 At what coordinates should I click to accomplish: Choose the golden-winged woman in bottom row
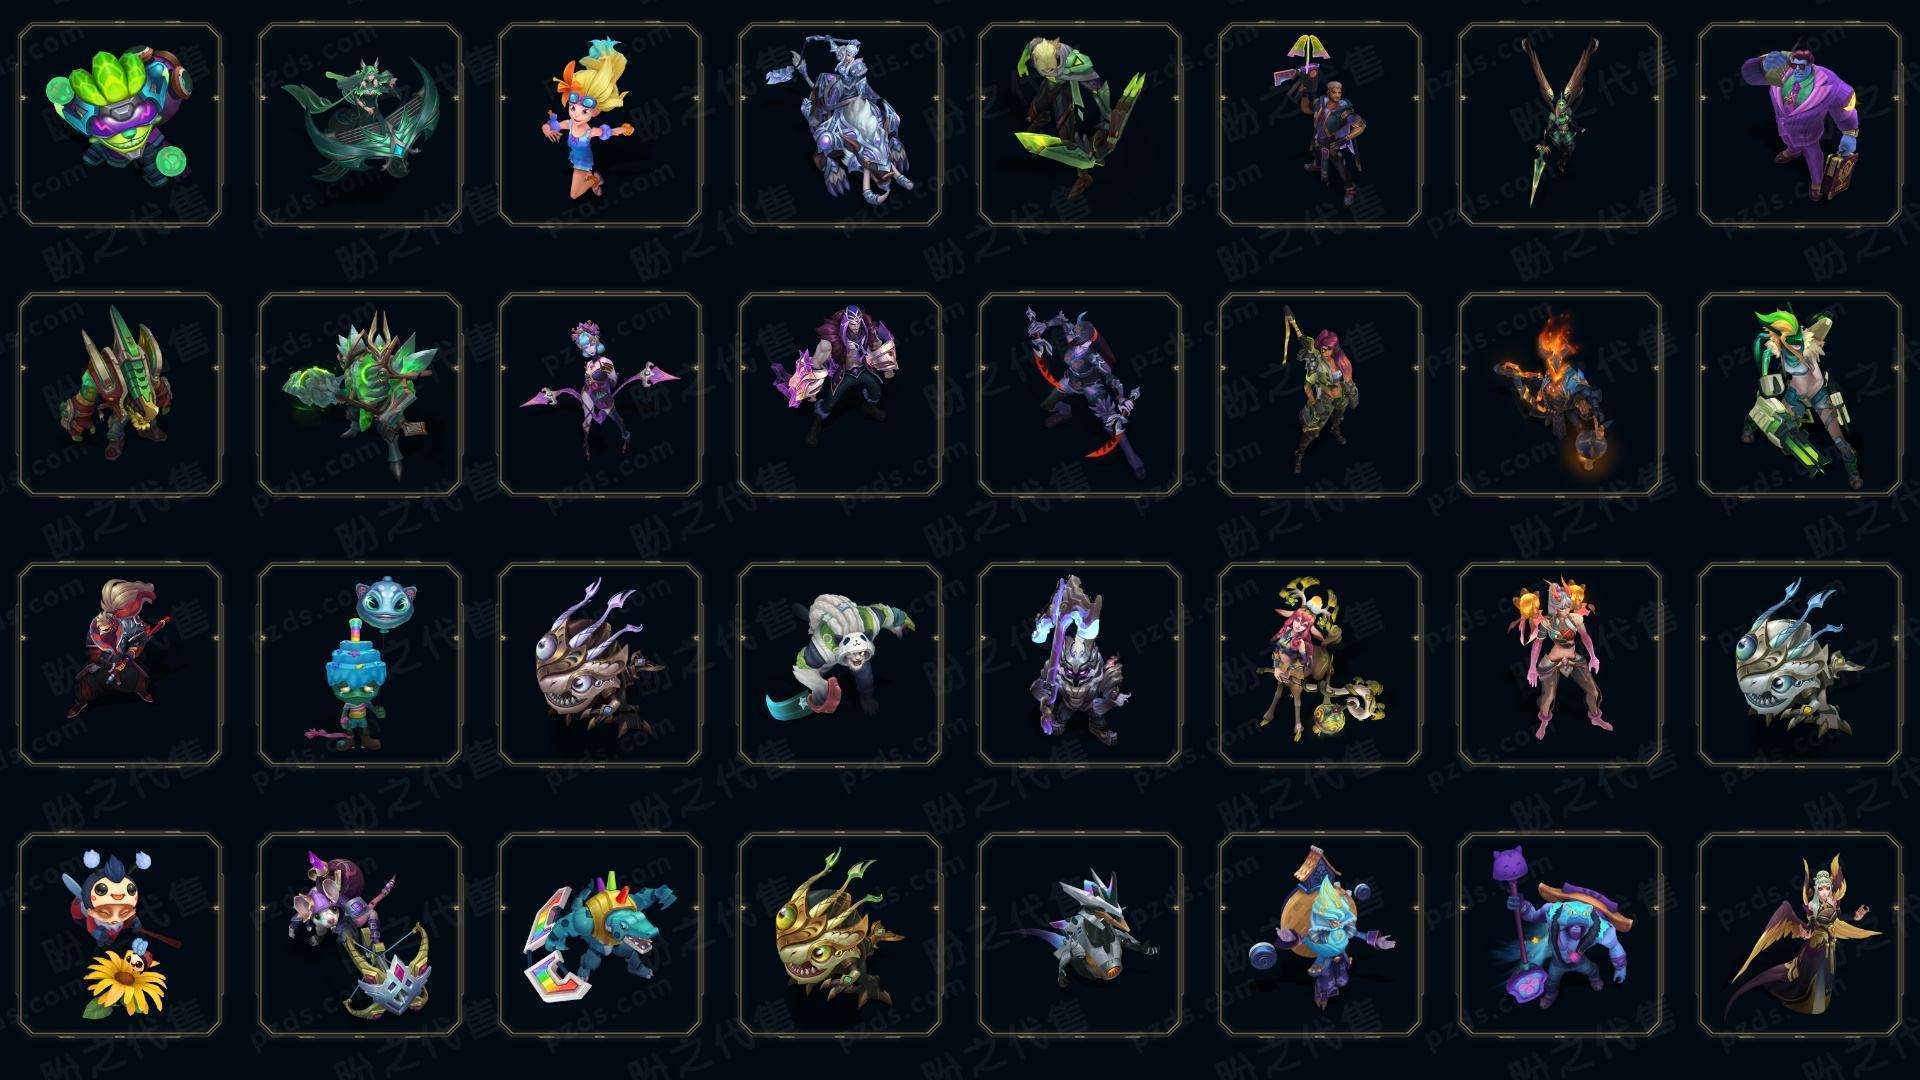[x=1800, y=934]
